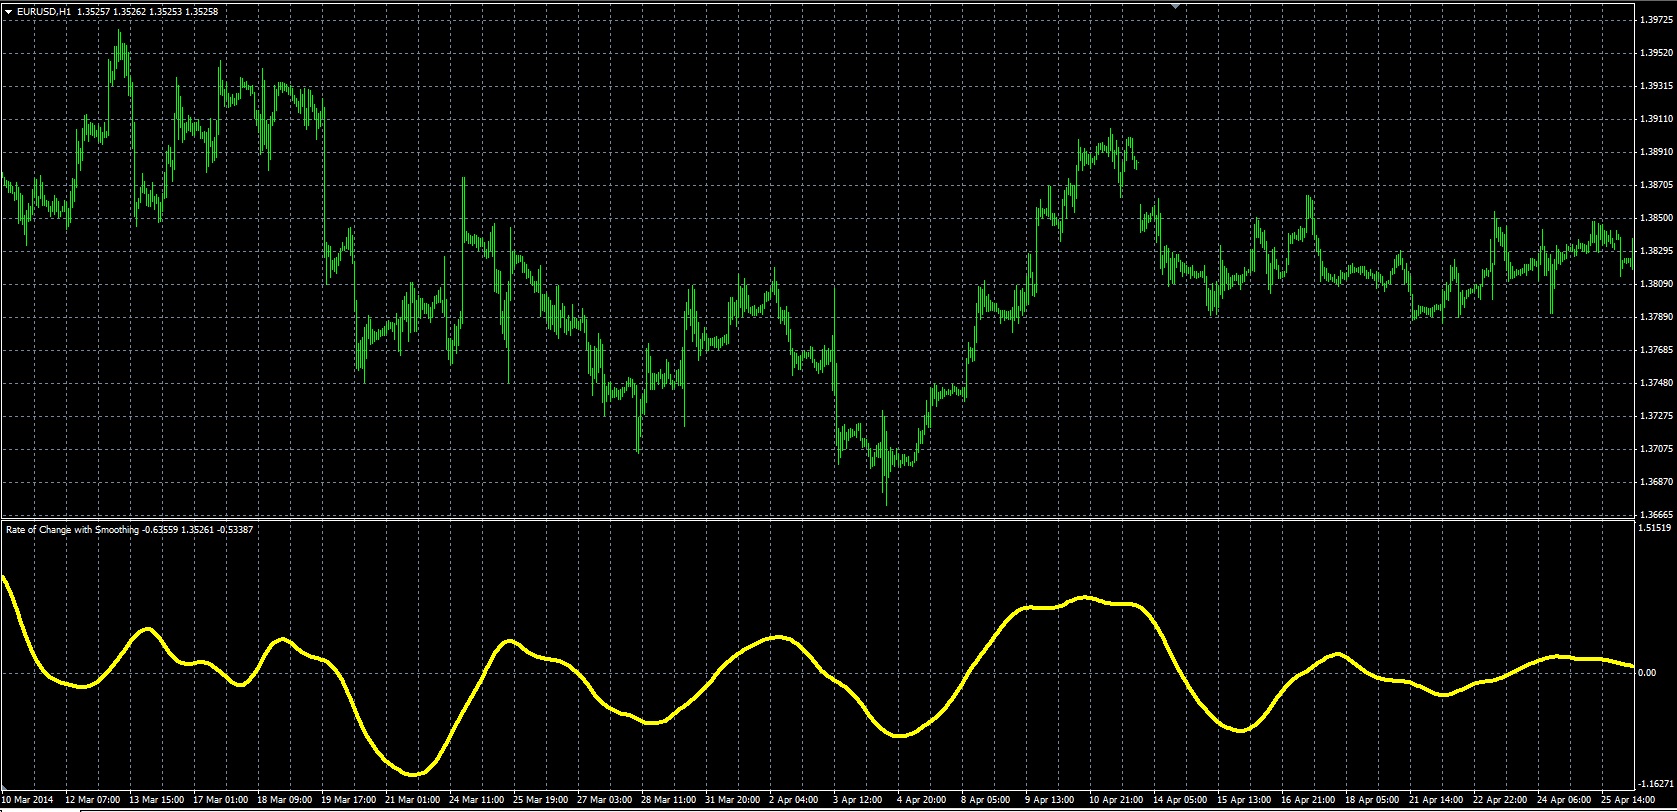
Task: Click the 10 Apr 21:00 time label
Action: coord(1116,800)
